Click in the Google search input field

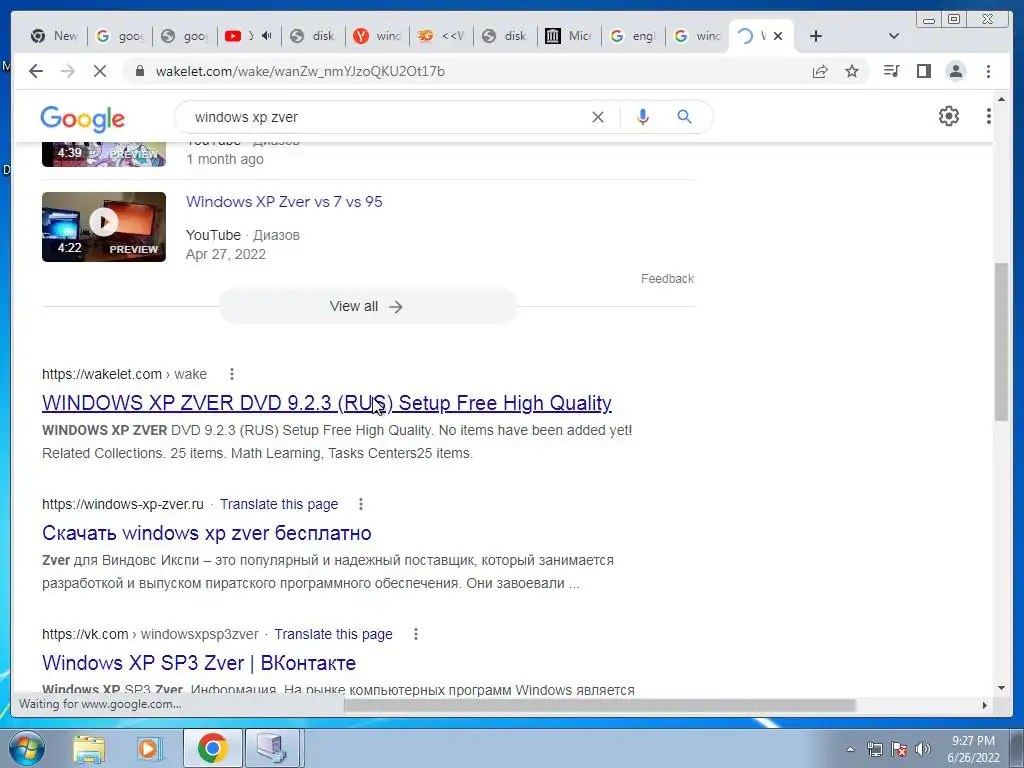pyautogui.click(x=385, y=117)
